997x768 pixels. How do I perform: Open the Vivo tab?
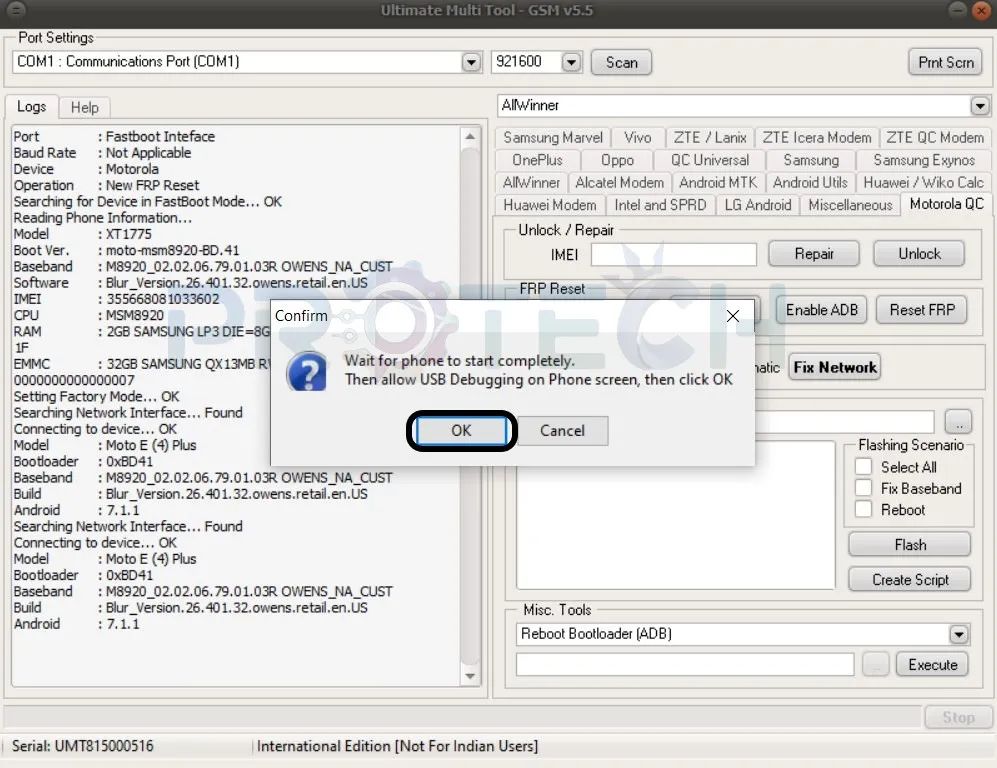point(638,138)
